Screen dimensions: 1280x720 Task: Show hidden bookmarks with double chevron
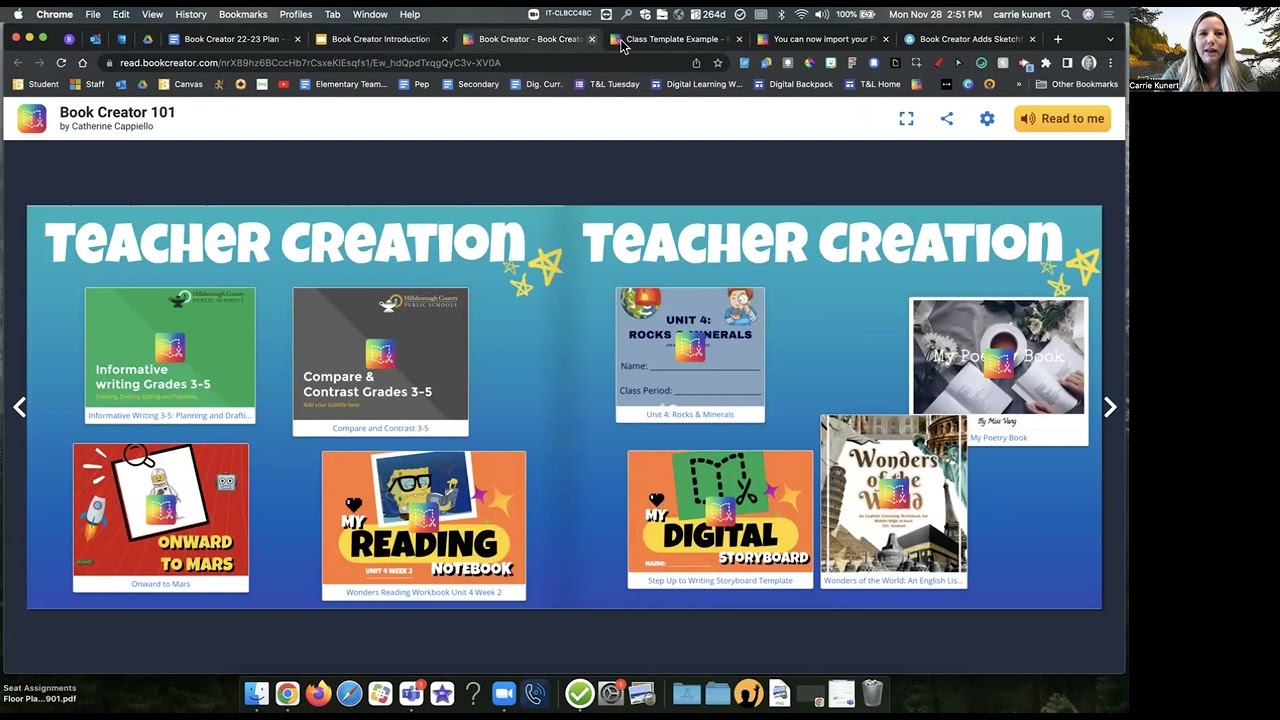click(1019, 84)
